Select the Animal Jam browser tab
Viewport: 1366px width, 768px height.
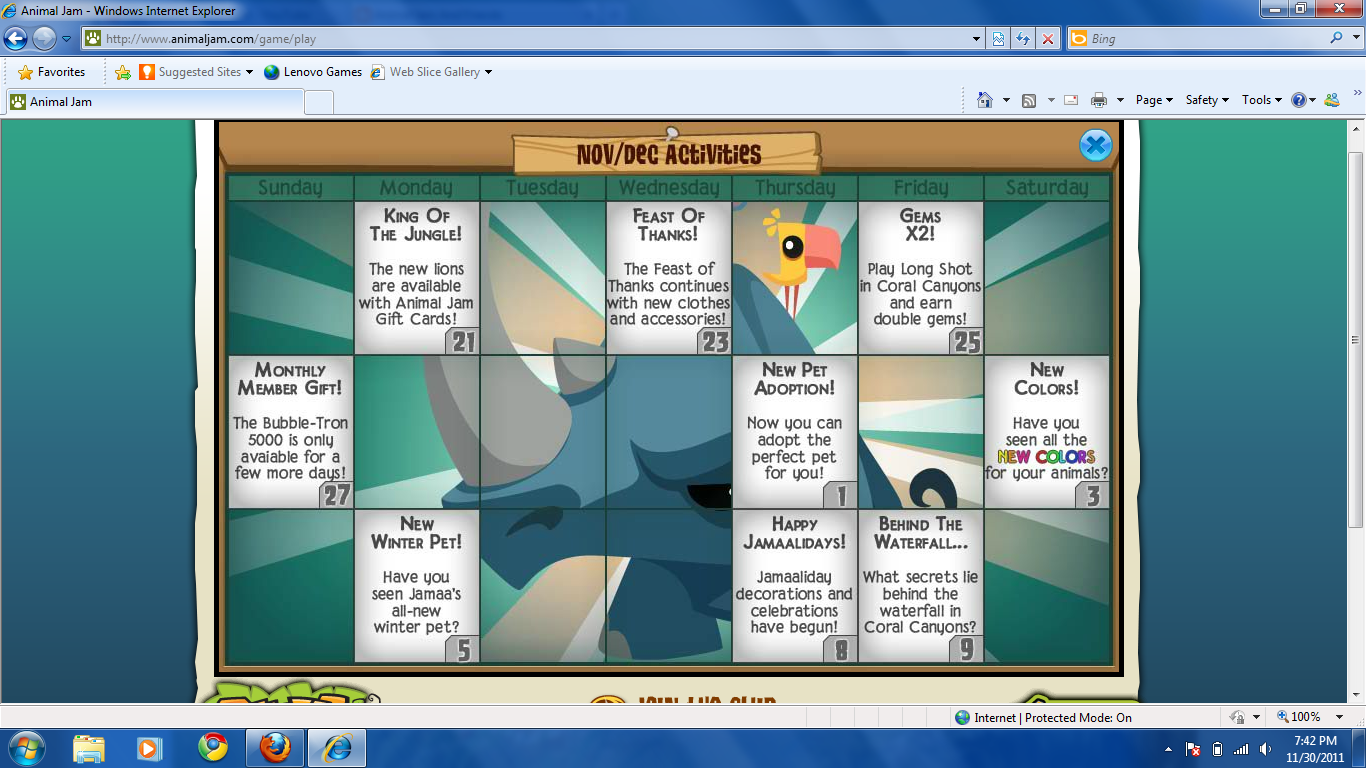155,102
